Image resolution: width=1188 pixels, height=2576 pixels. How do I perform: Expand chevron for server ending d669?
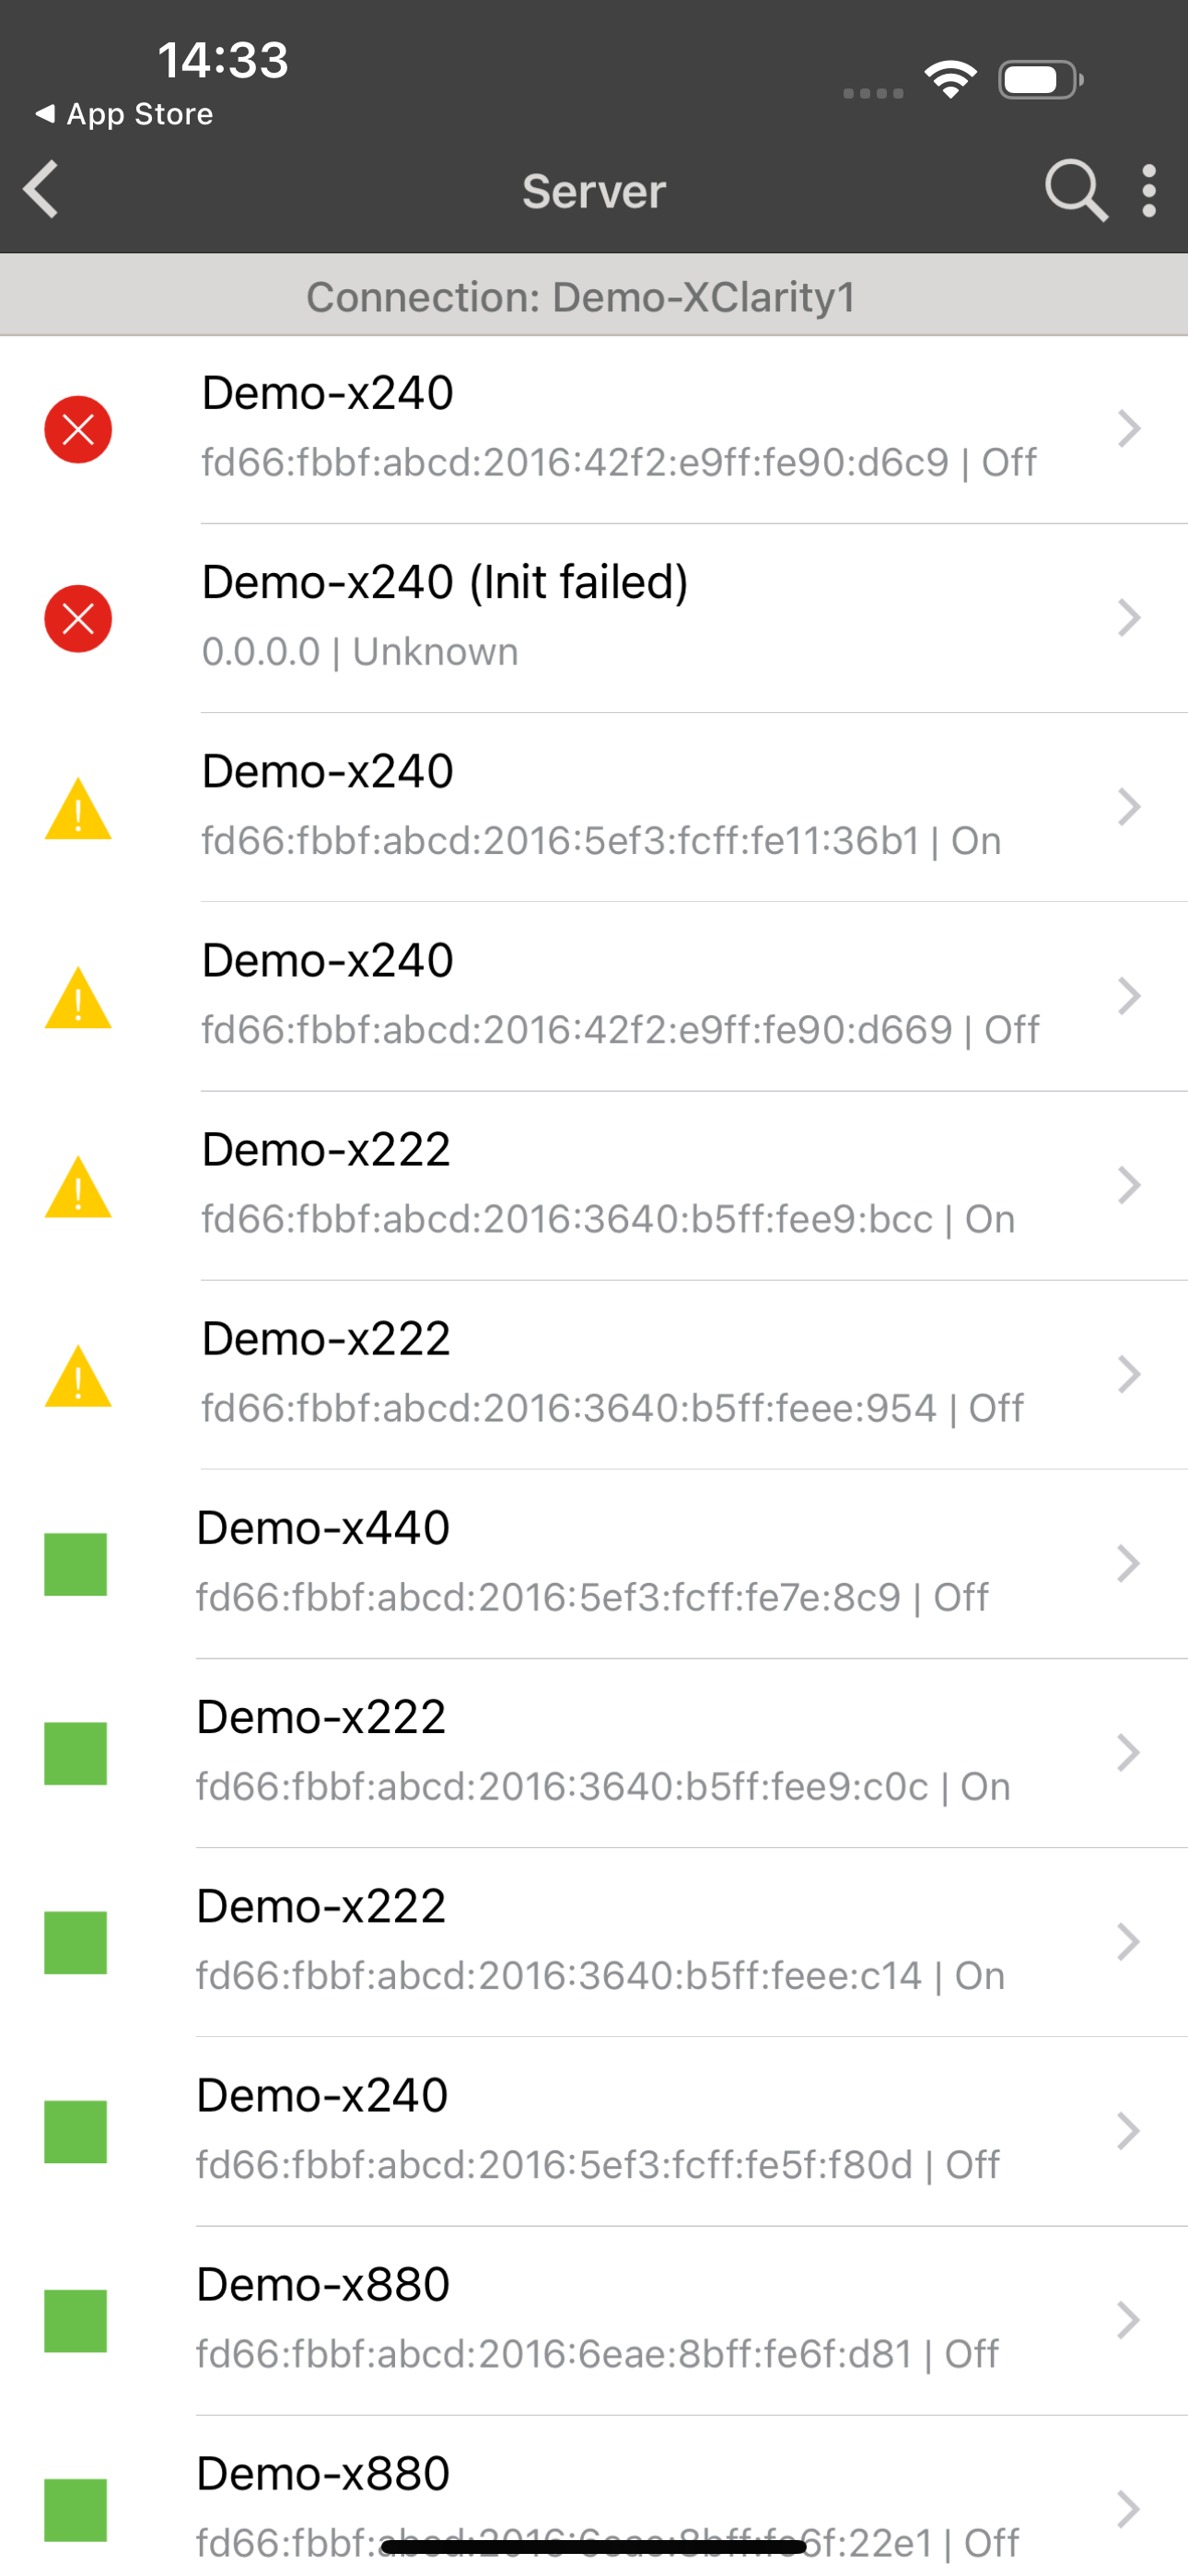1129,996
